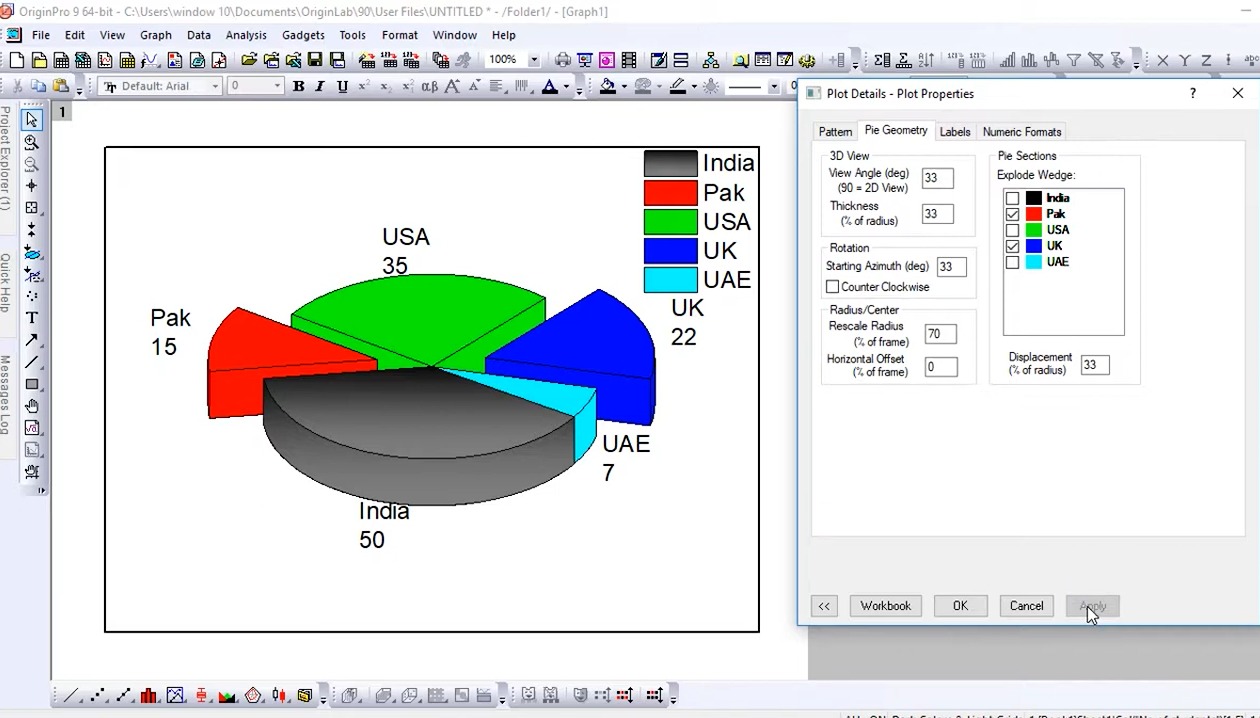Expand the left panel with << button
This screenshot has height=718, width=1260.
point(824,606)
